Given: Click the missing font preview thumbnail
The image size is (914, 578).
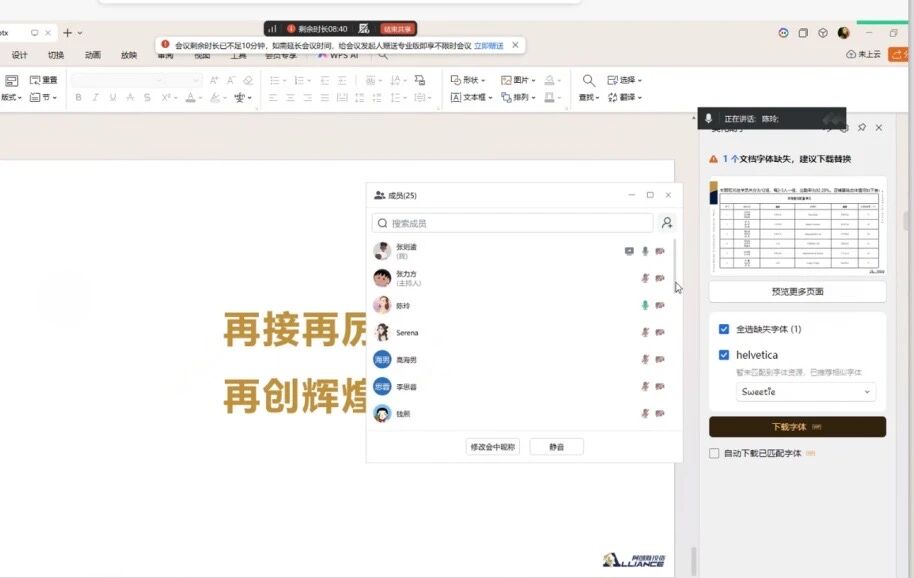Looking at the screenshot, I should [x=797, y=226].
